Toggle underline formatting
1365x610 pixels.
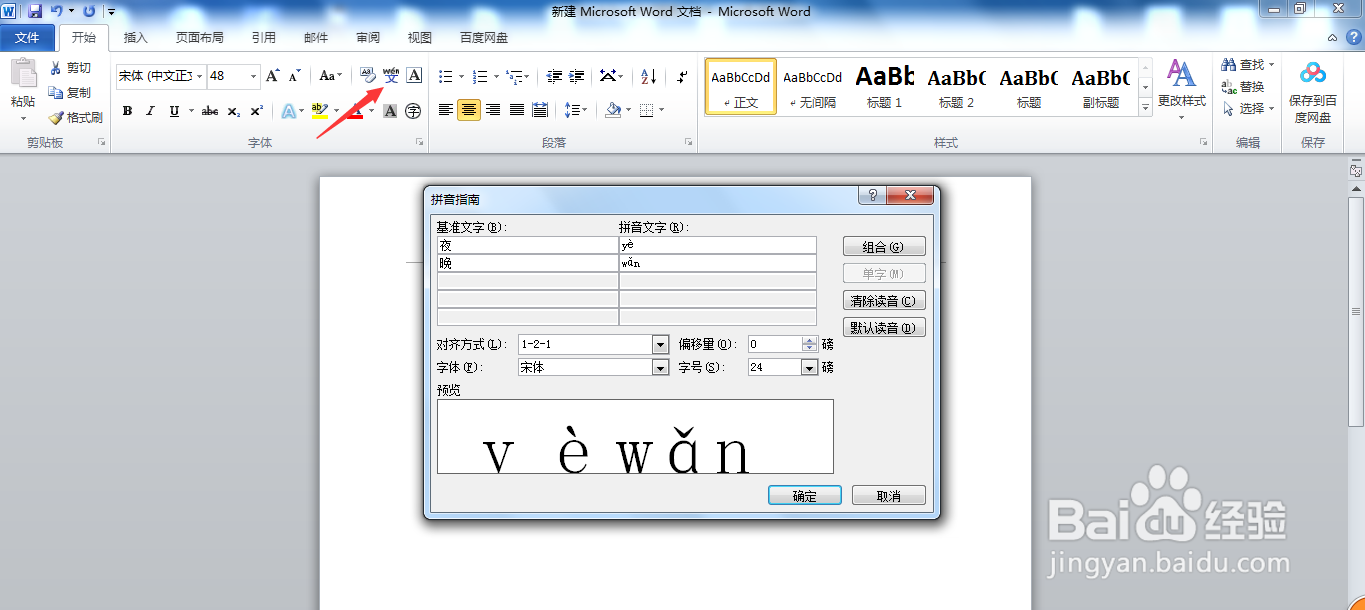172,110
